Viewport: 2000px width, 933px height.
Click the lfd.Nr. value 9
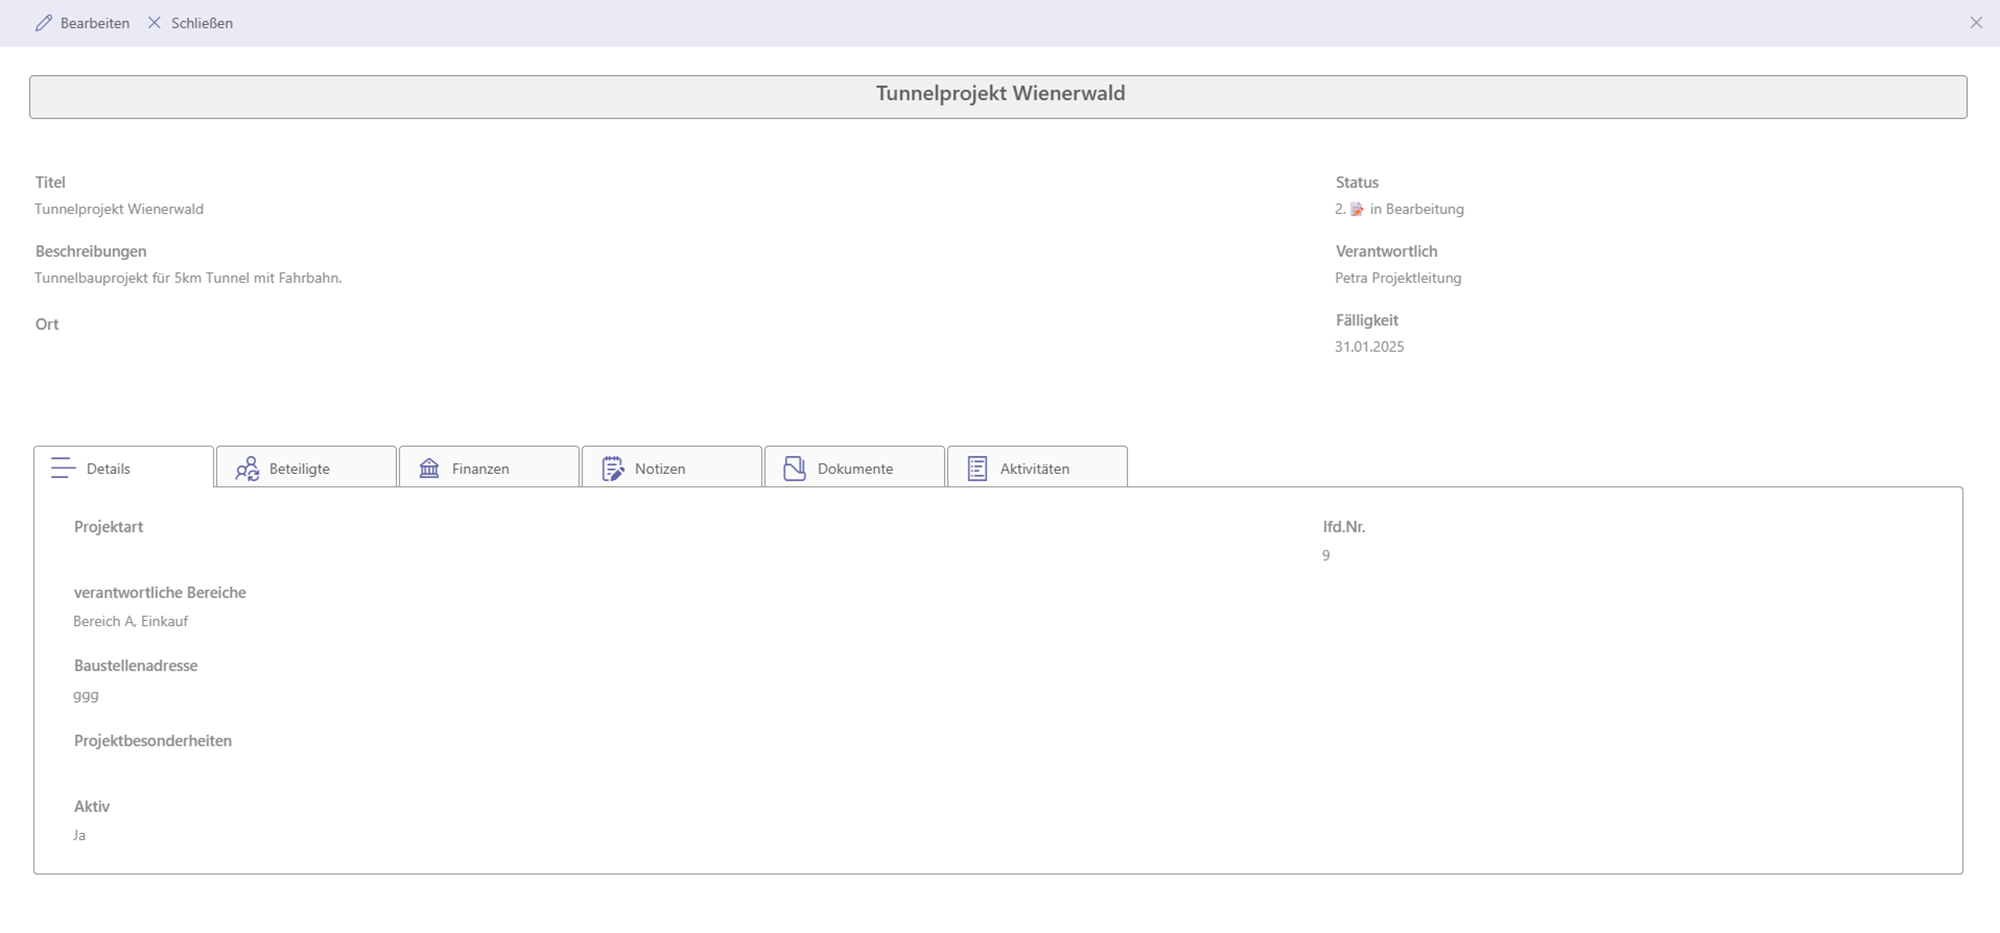click(x=1326, y=556)
